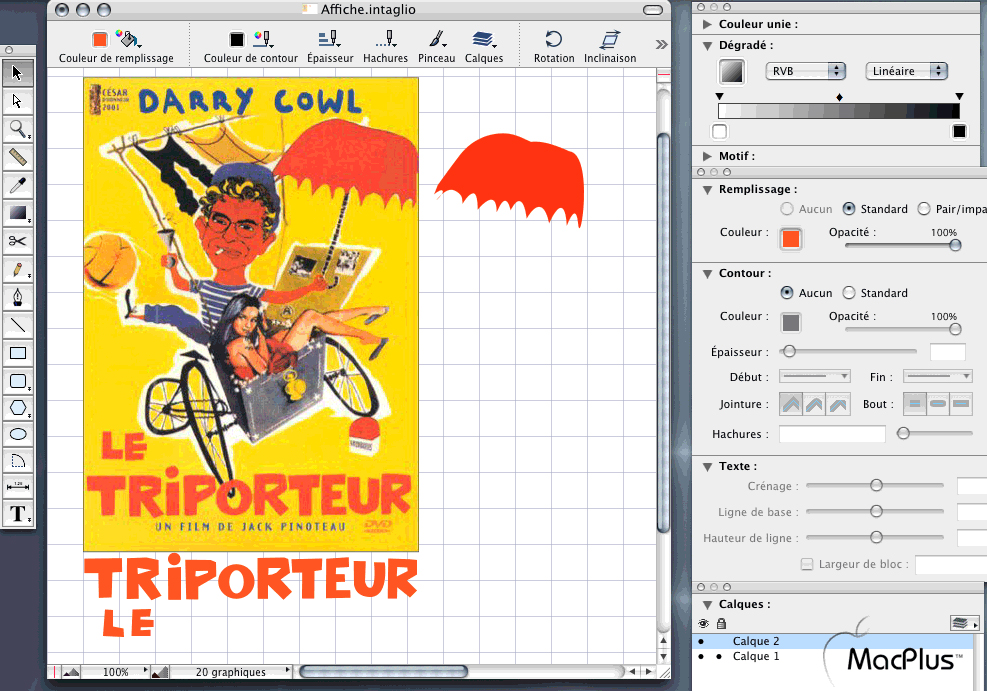Collapse the Calques section
The width and height of the screenshot is (987, 691).
(707, 605)
